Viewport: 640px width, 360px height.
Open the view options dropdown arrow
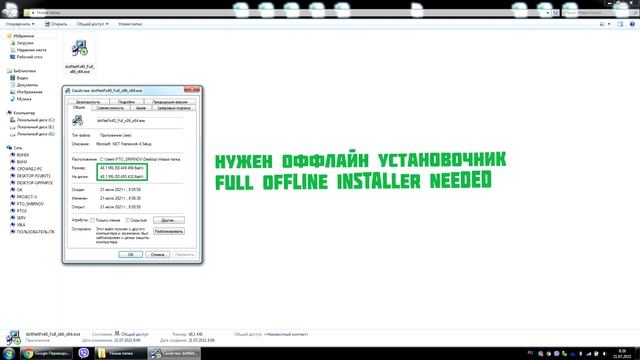609,24
